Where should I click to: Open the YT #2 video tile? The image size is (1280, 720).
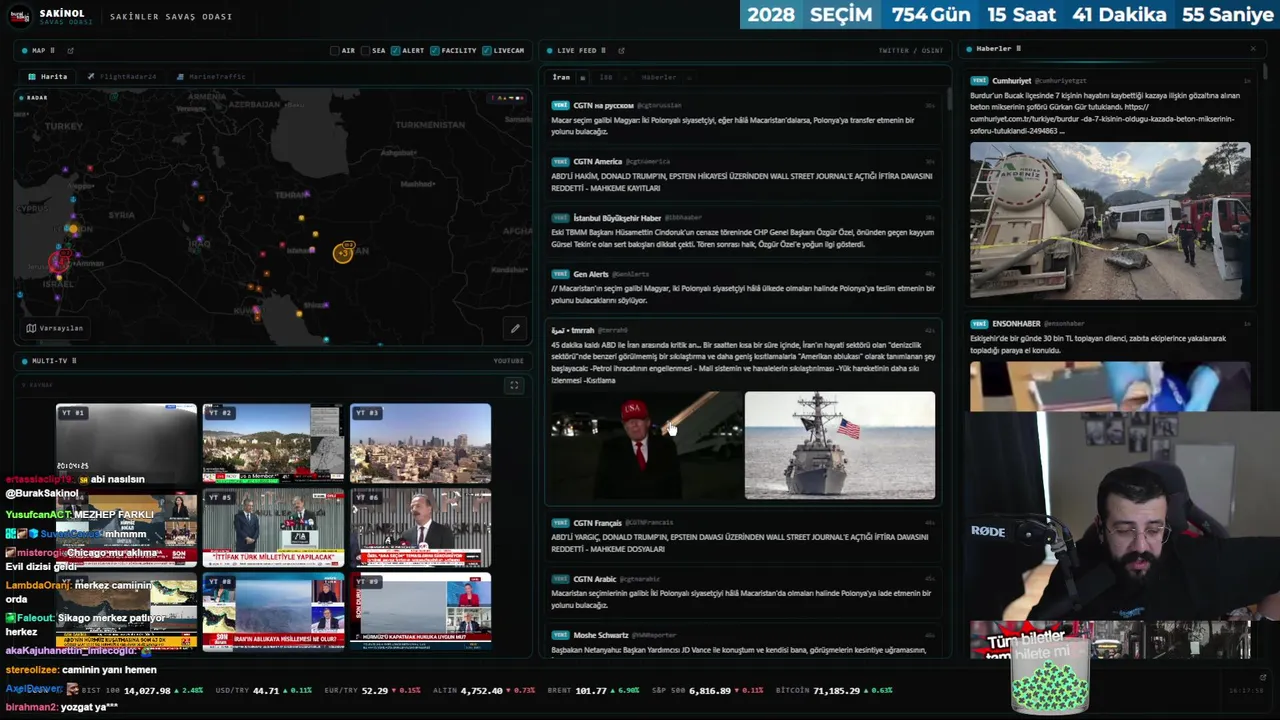pyautogui.click(x=273, y=443)
